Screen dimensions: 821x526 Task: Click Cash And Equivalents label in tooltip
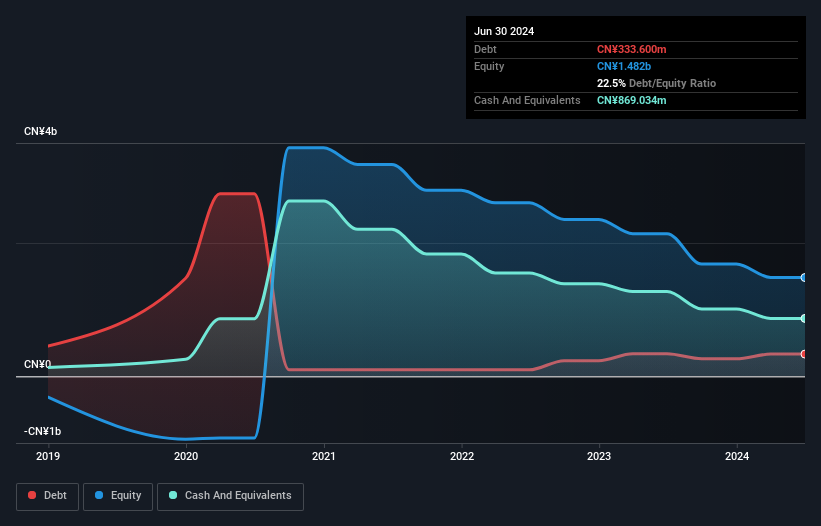527,100
